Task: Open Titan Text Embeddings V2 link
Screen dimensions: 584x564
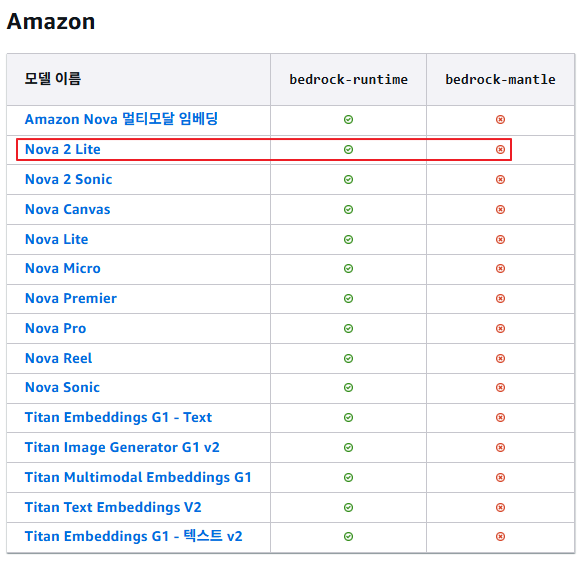Action: click(x=113, y=507)
